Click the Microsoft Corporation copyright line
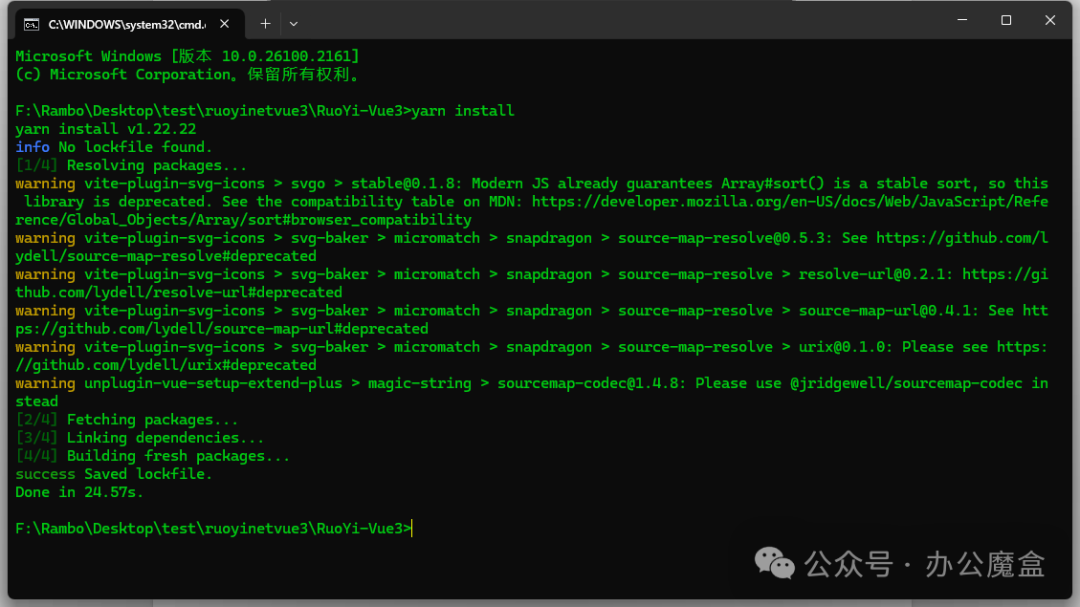The width and height of the screenshot is (1080, 607). pos(187,74)
